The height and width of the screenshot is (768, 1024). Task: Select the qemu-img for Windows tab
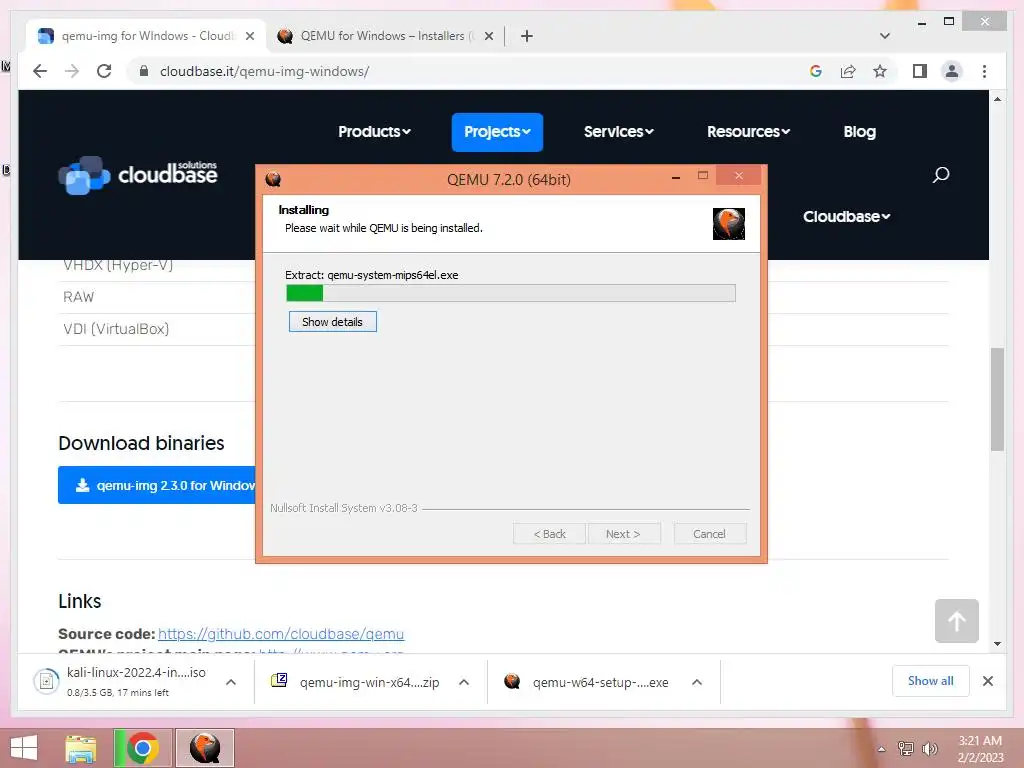click(147, 36)
